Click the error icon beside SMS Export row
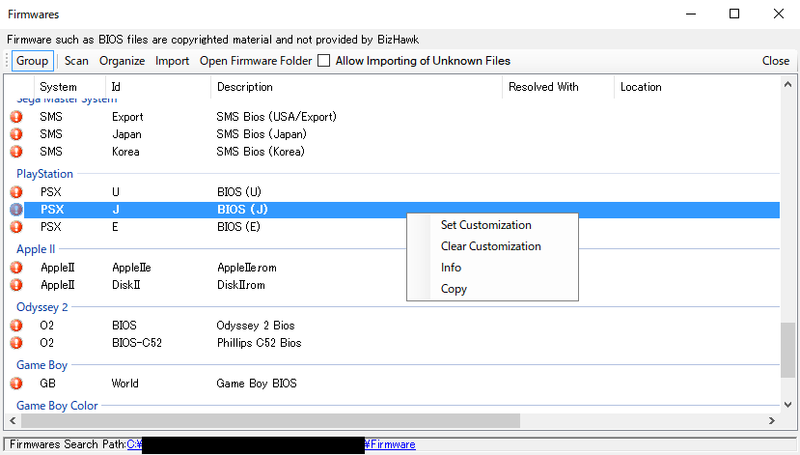The height and width of the screenshot is (455, 800). point(16,117)
